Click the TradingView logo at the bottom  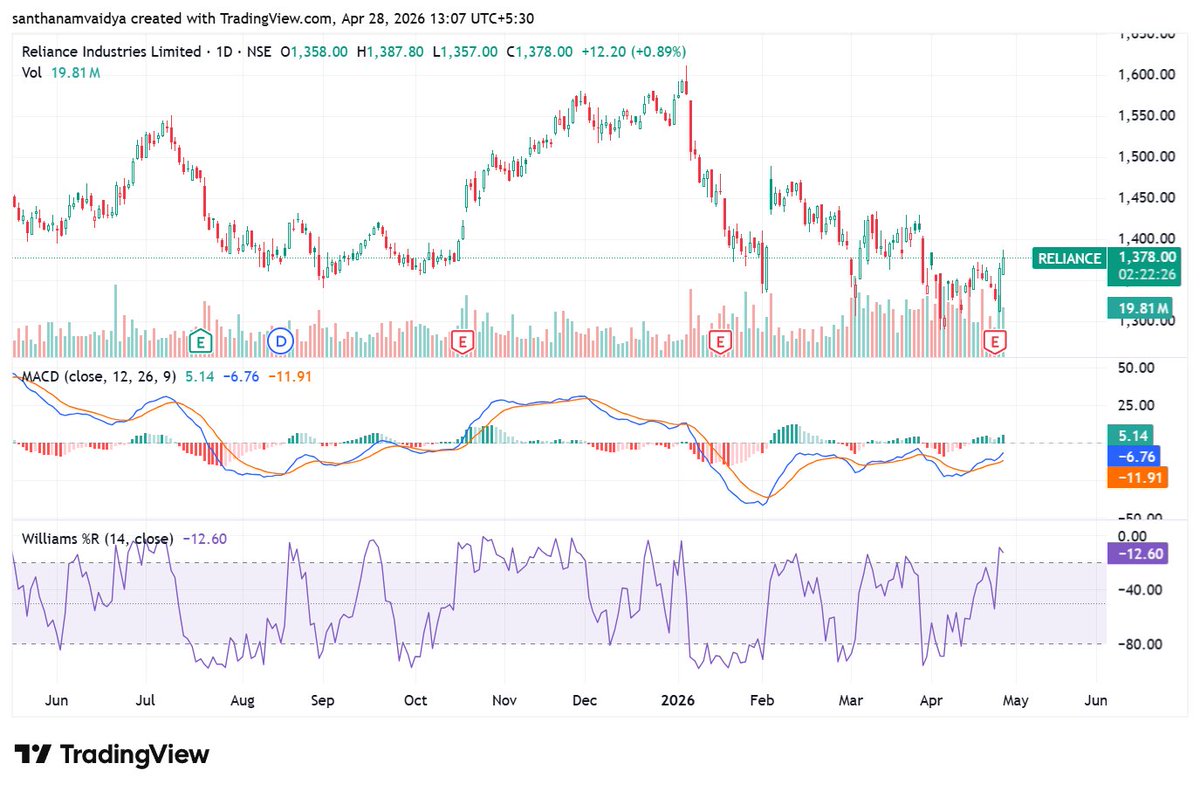tap(112, 755)
